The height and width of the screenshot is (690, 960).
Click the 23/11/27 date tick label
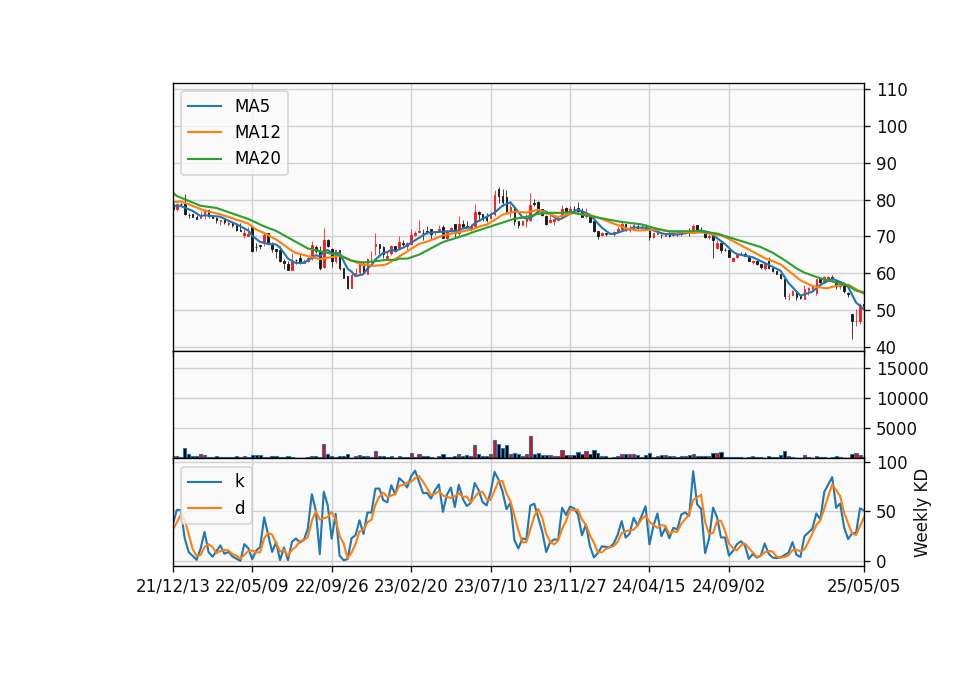point(569,586)
